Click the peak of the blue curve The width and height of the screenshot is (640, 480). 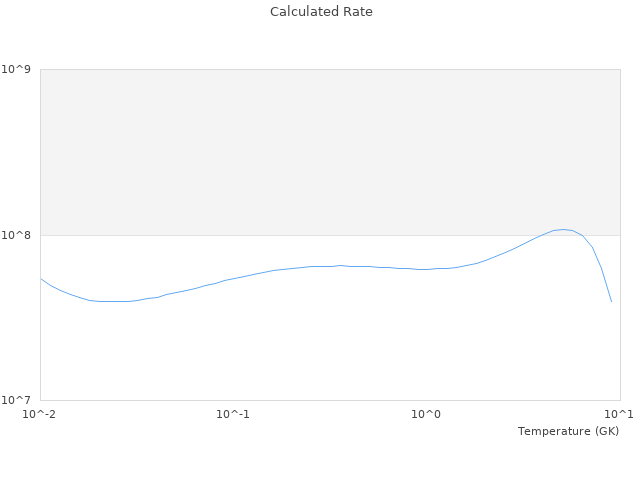point(563,229)
